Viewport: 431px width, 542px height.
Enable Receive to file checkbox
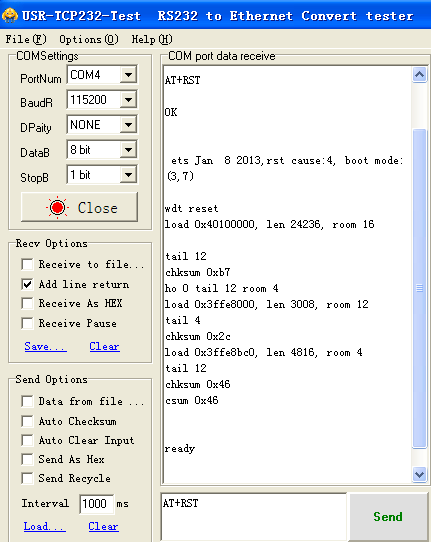tap(27, 264)
